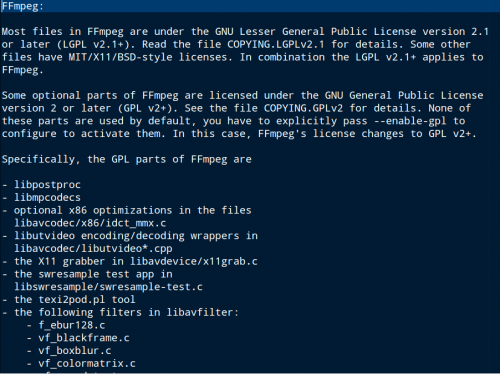Click the vf_boxblur.c filter entry

coord(75,351)
